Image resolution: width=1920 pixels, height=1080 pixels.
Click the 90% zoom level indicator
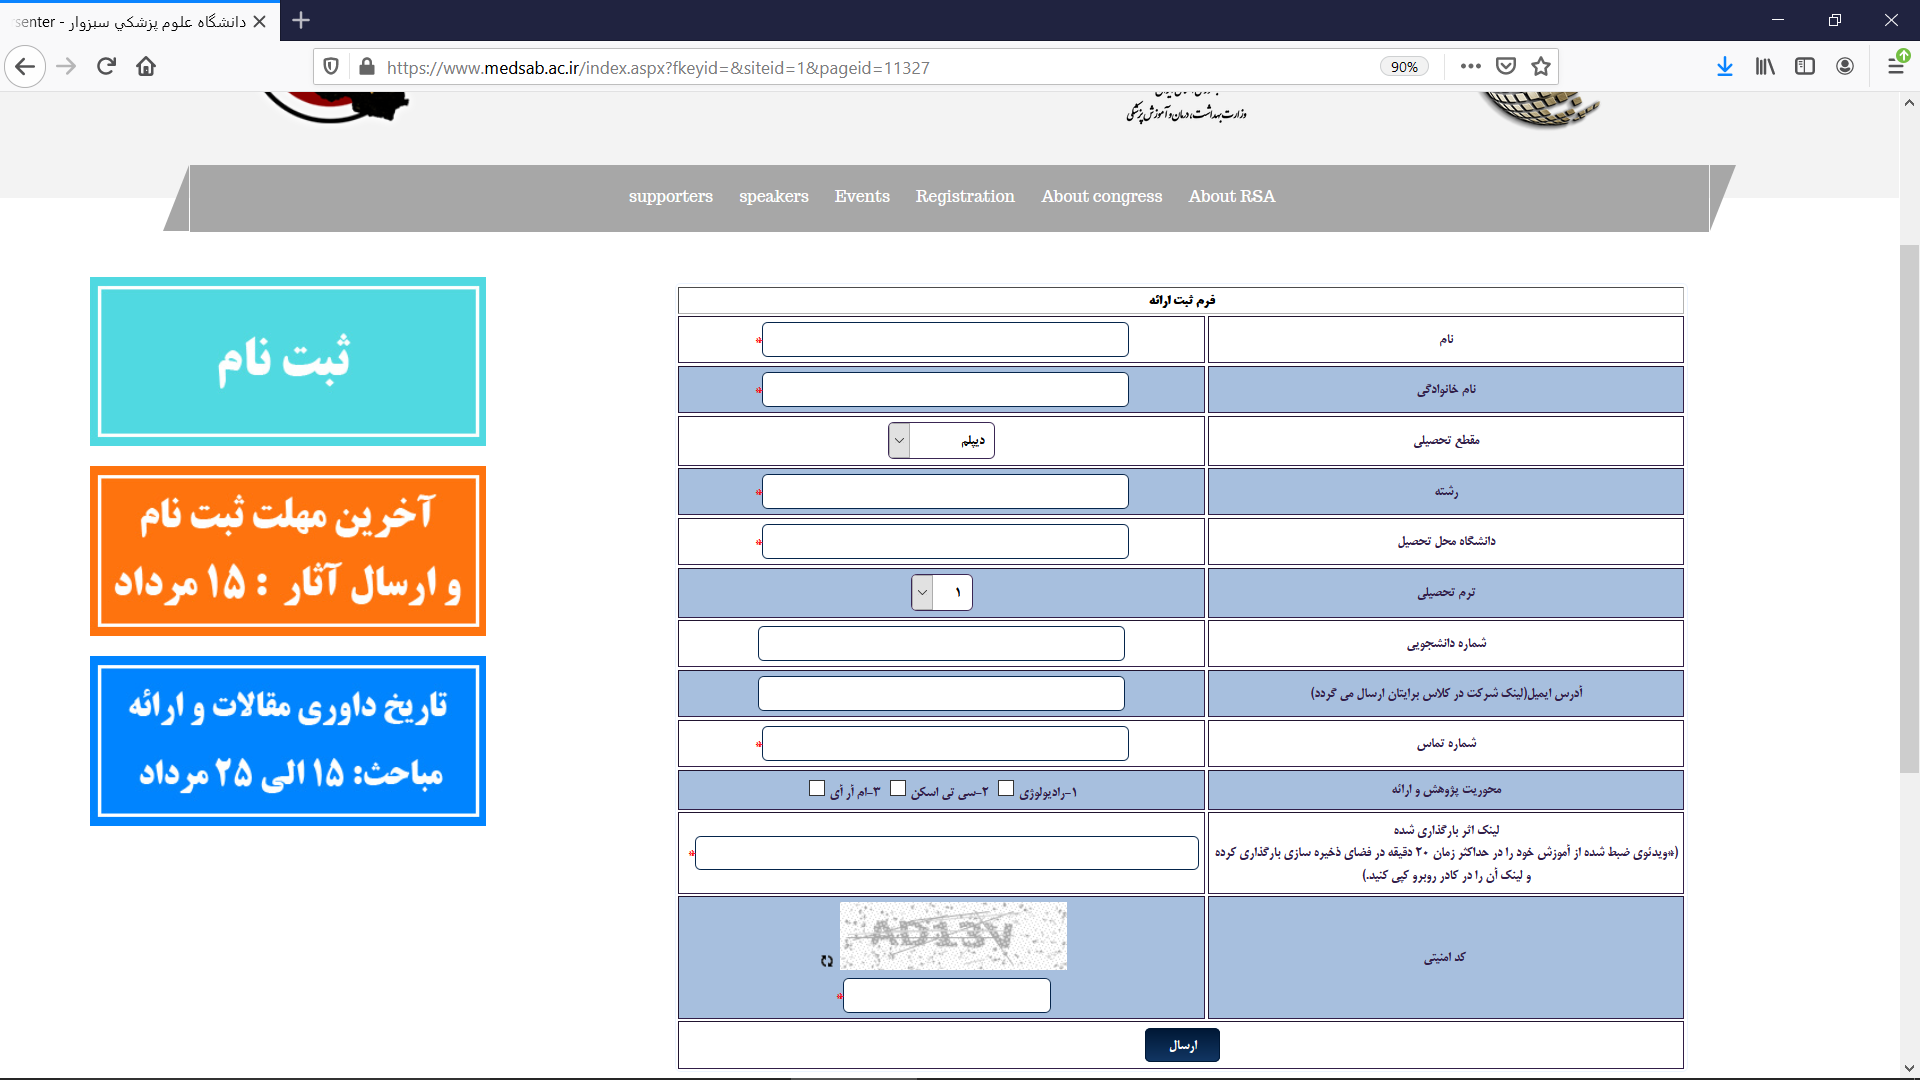(1404, 67)
